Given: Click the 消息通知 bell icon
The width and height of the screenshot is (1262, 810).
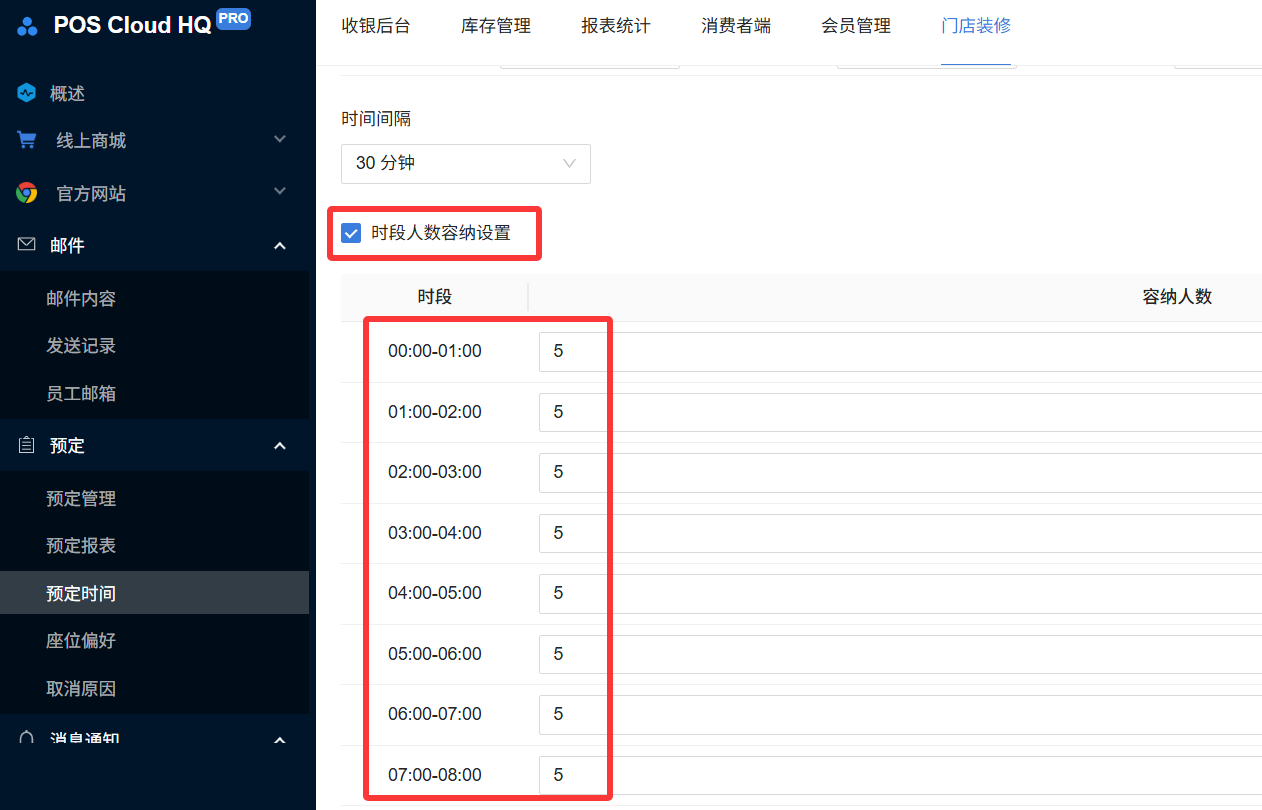Looking at the screenshot, I should pos(27,738).
